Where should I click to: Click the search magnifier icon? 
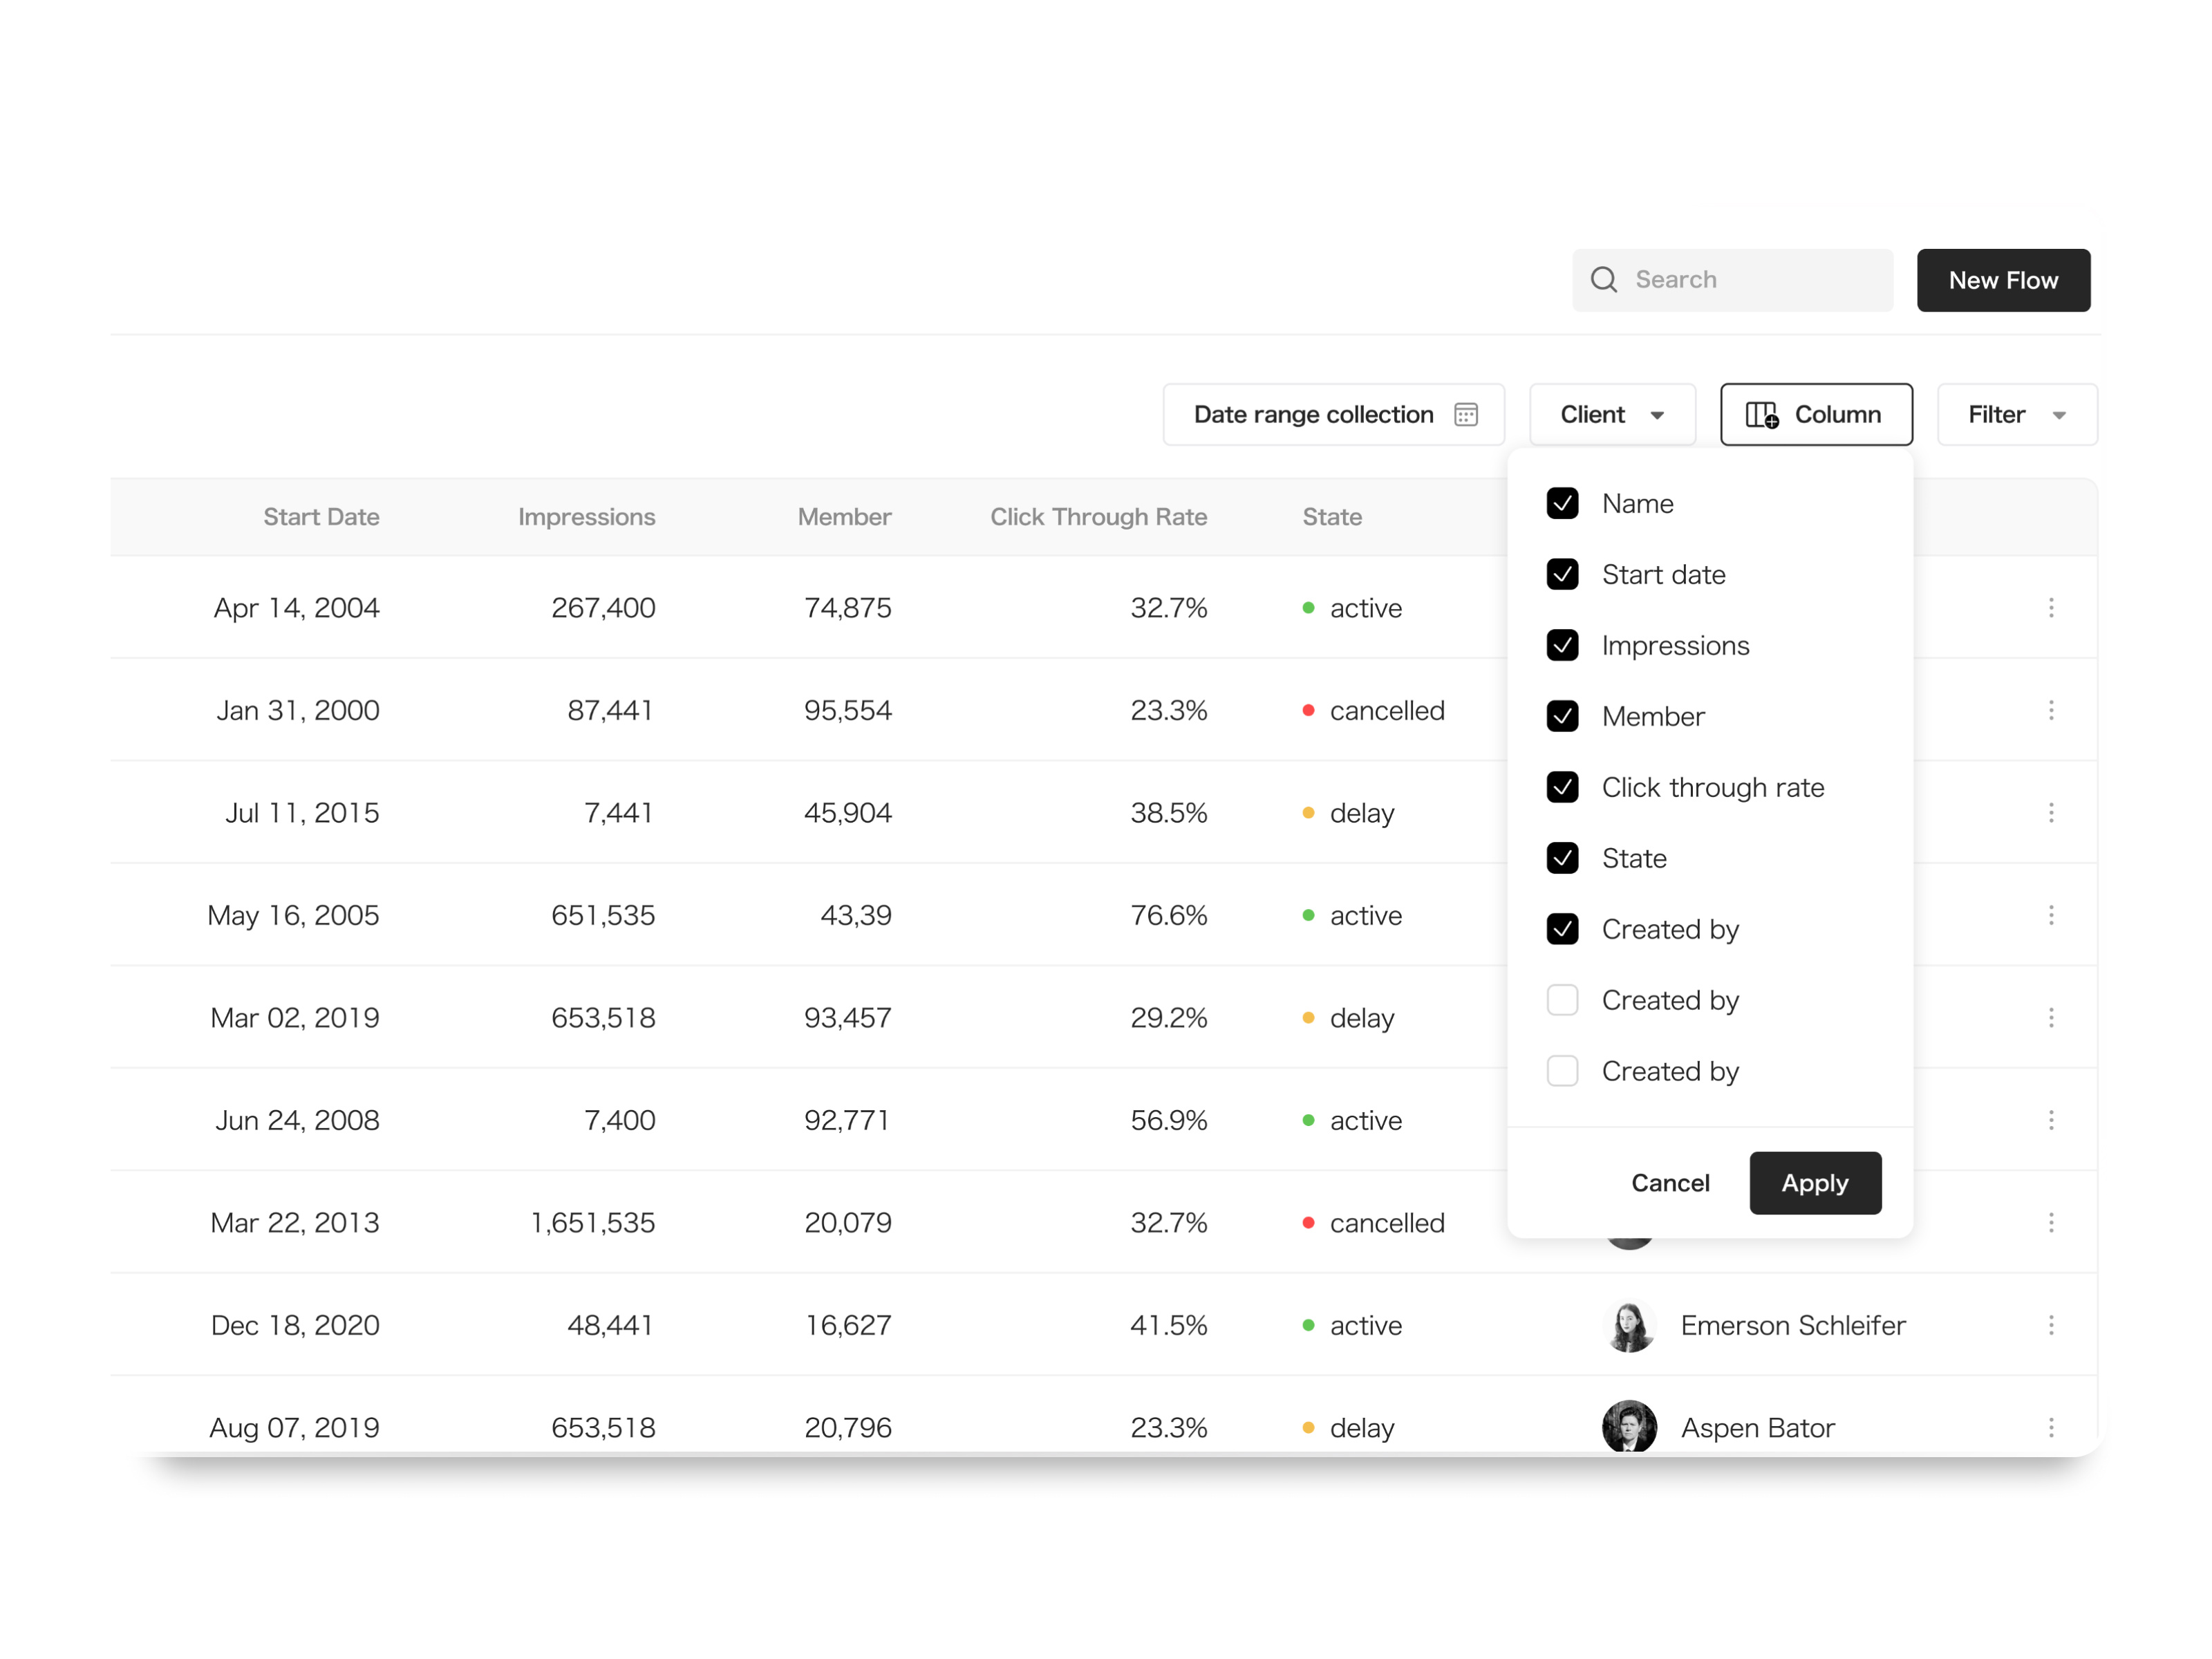[1604, 280]
